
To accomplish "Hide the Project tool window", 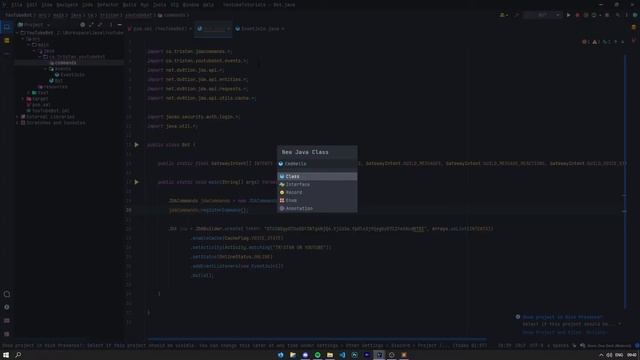I will pyautogui.click(x=120, y=25).
